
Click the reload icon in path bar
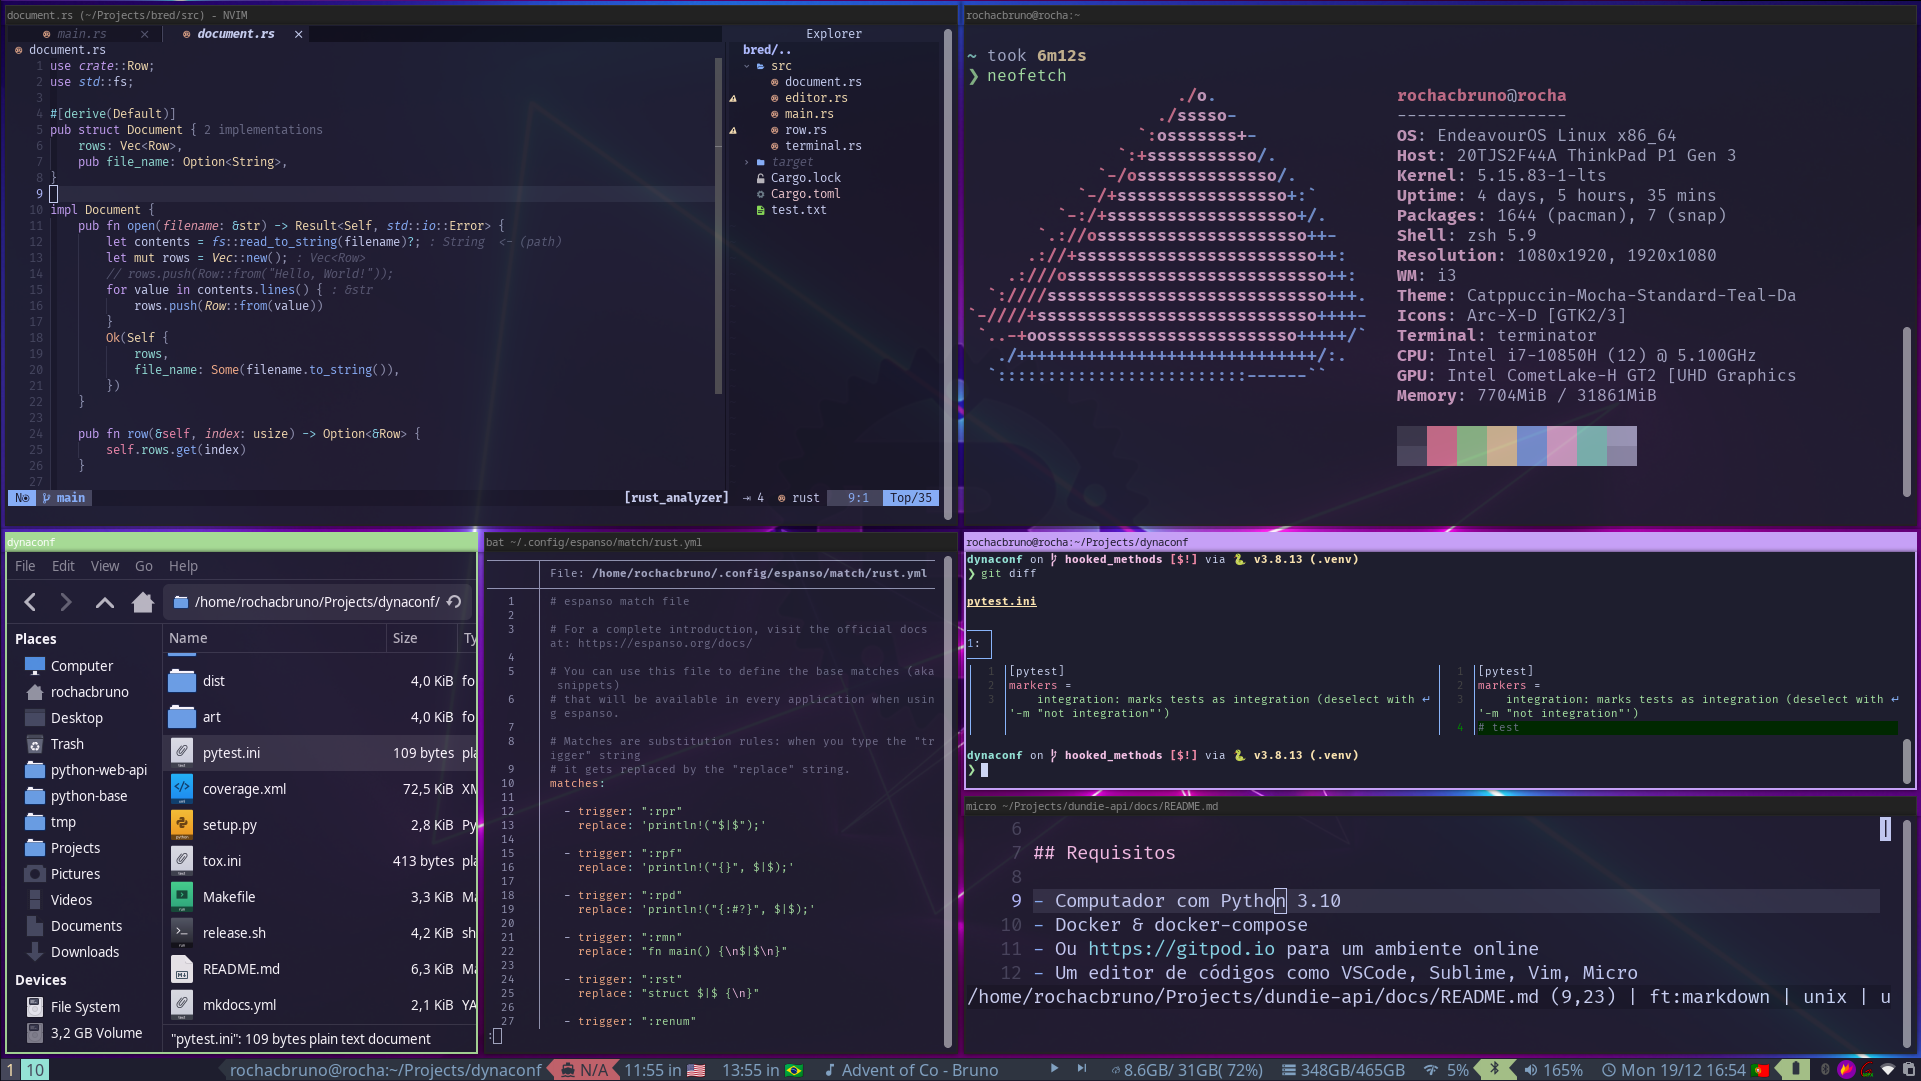[454, 602]
